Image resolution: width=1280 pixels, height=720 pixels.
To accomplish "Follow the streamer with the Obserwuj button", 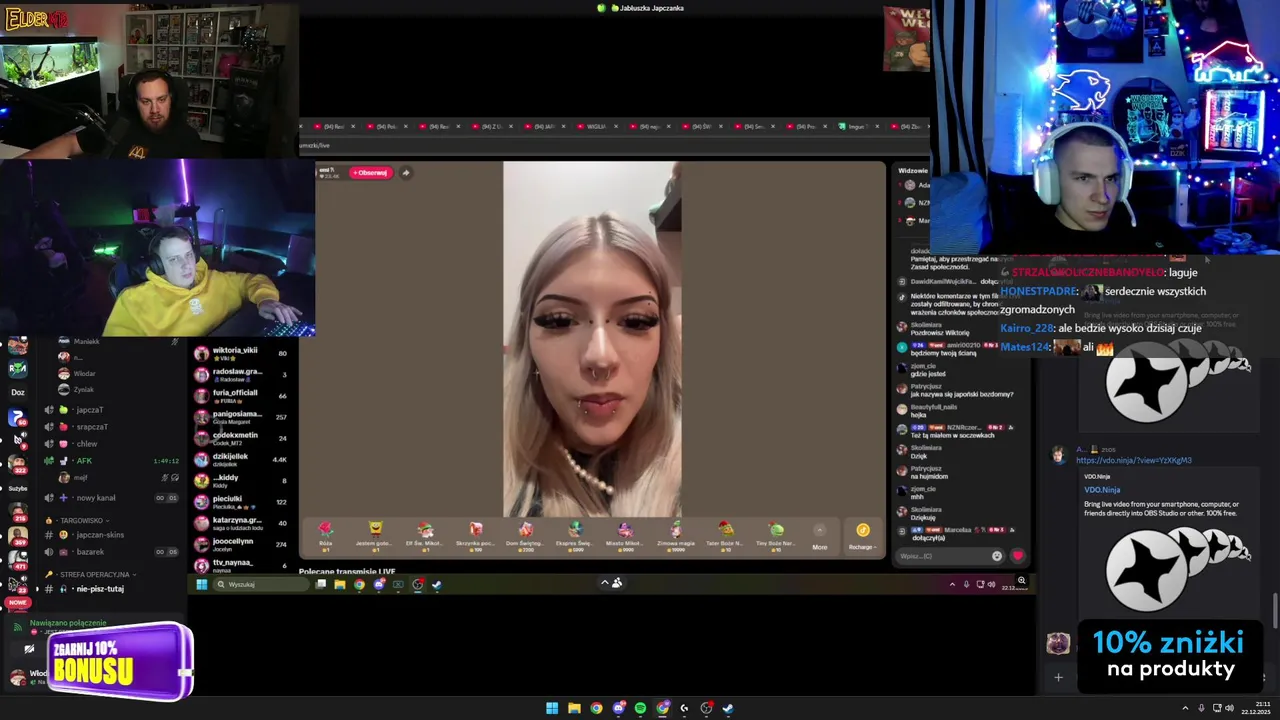I will click(x=369, y=172).
